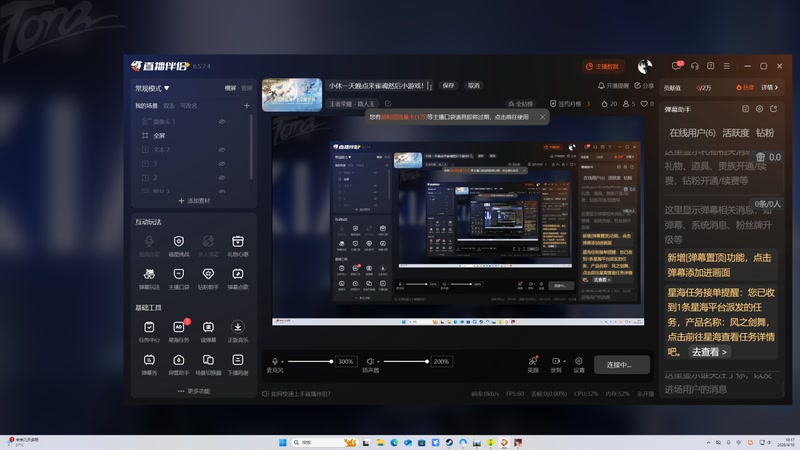Click the speaker volume slider

[x=406, y=362]
